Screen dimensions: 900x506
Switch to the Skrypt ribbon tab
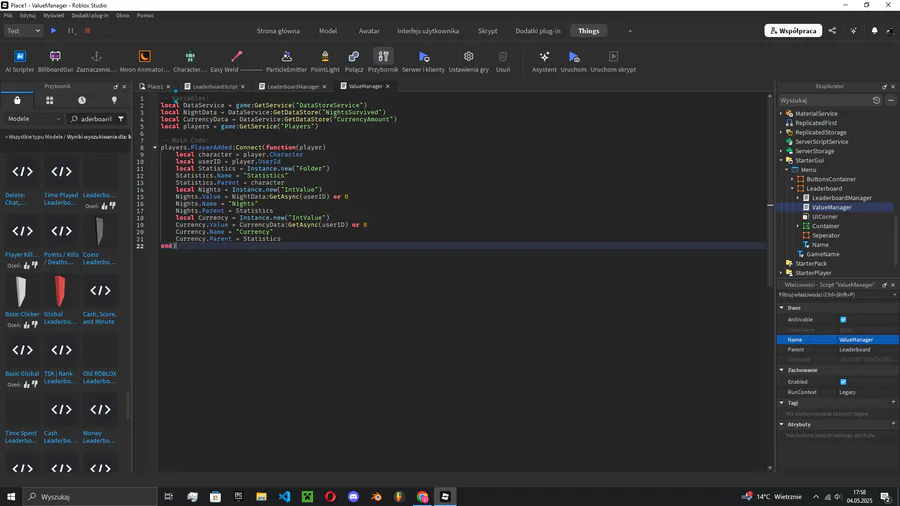click(487, 31)
